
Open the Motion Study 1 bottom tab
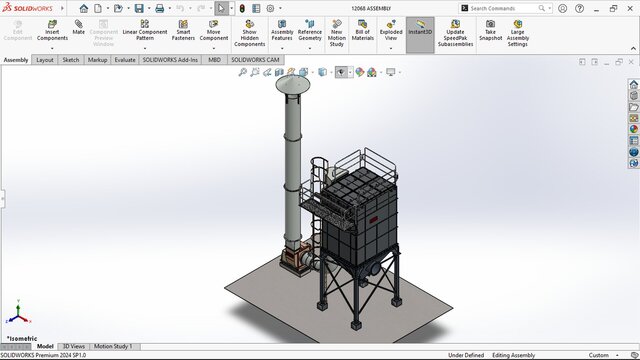[x=113, y=346]
